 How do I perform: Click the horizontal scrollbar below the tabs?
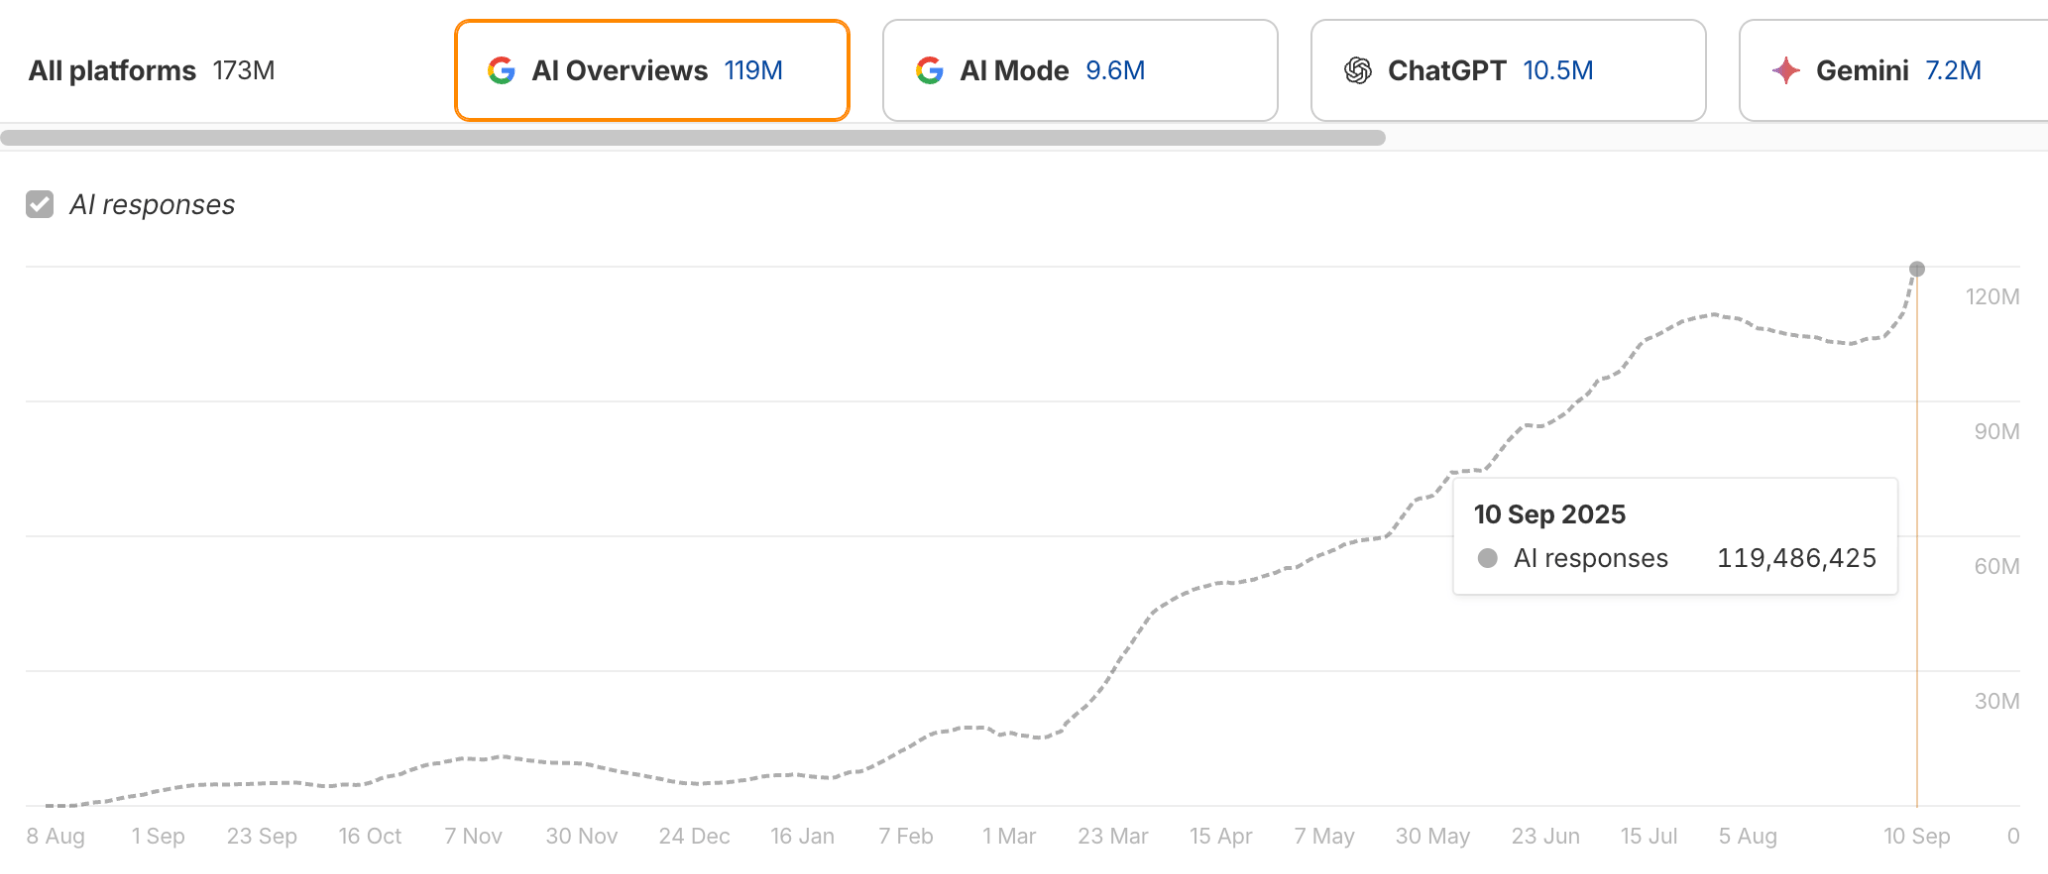pos(692,138)
